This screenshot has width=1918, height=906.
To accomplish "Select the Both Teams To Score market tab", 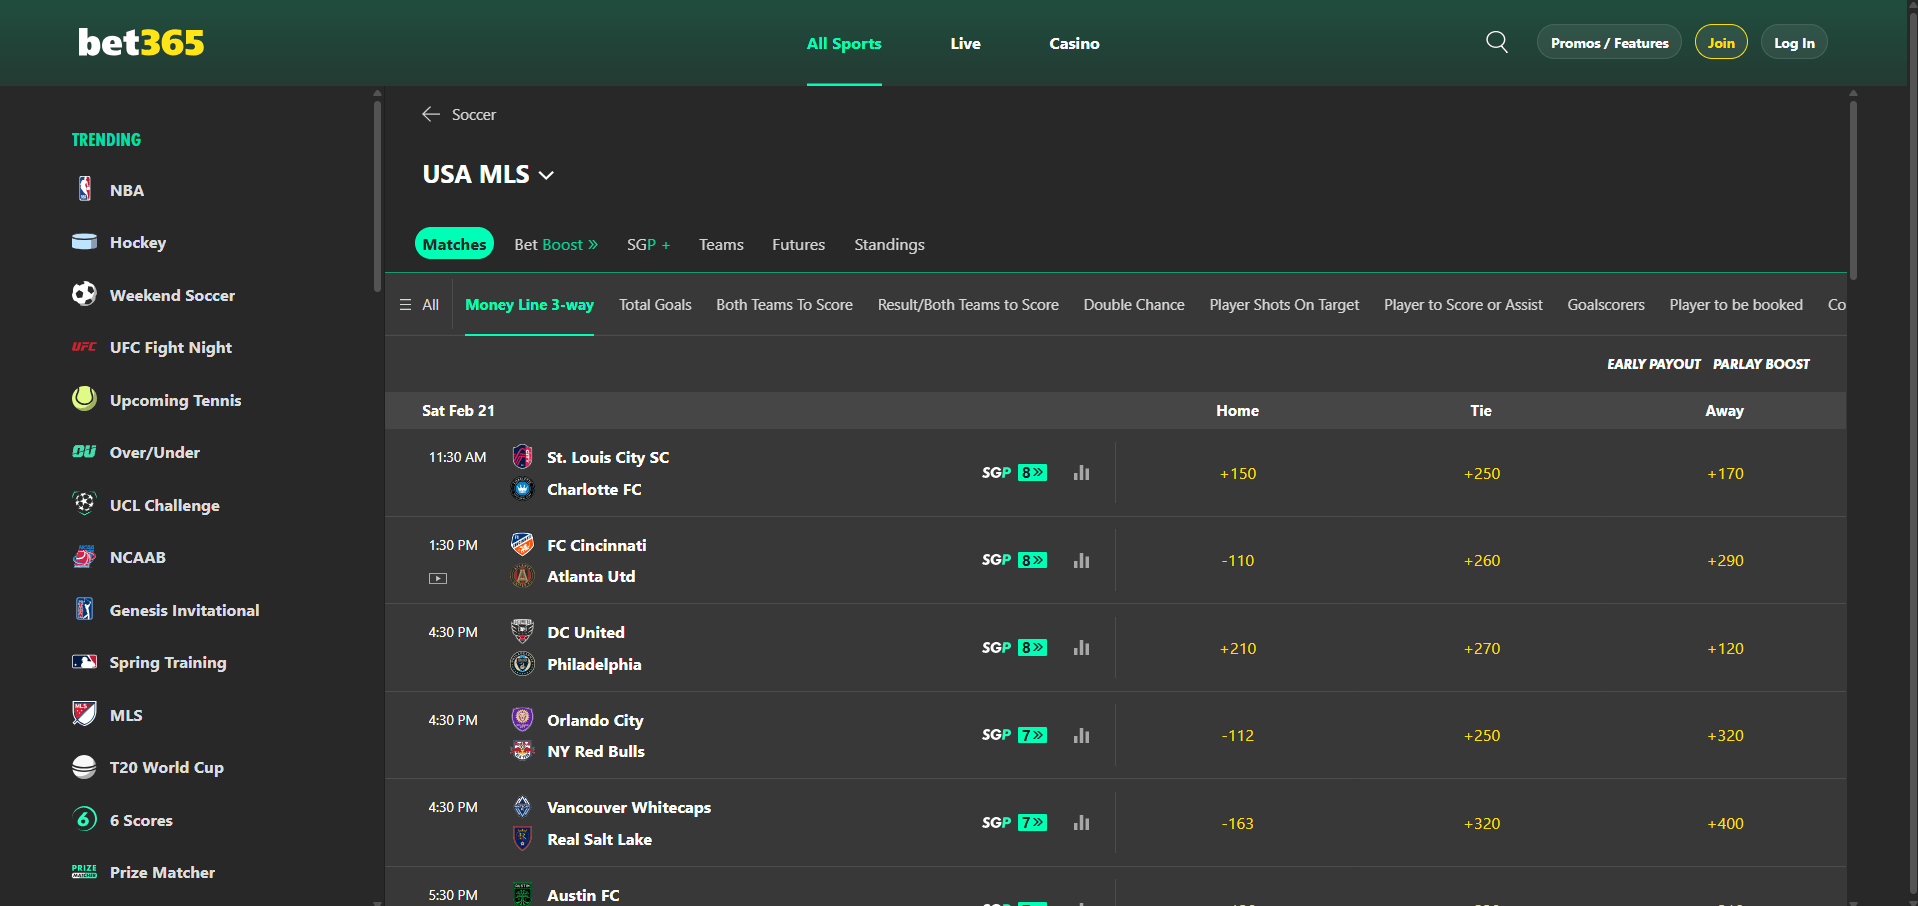I will pos(784,305).
